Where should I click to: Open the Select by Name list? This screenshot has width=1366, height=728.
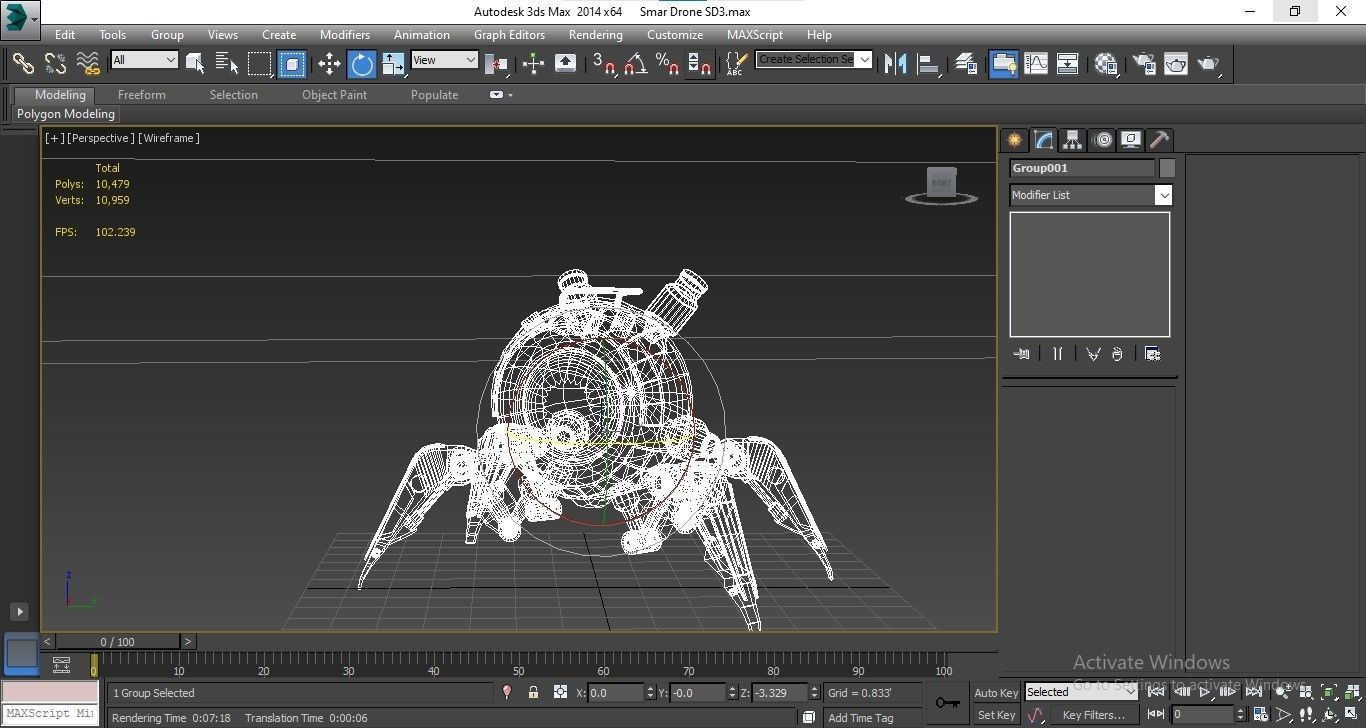[x=227, y=63]
